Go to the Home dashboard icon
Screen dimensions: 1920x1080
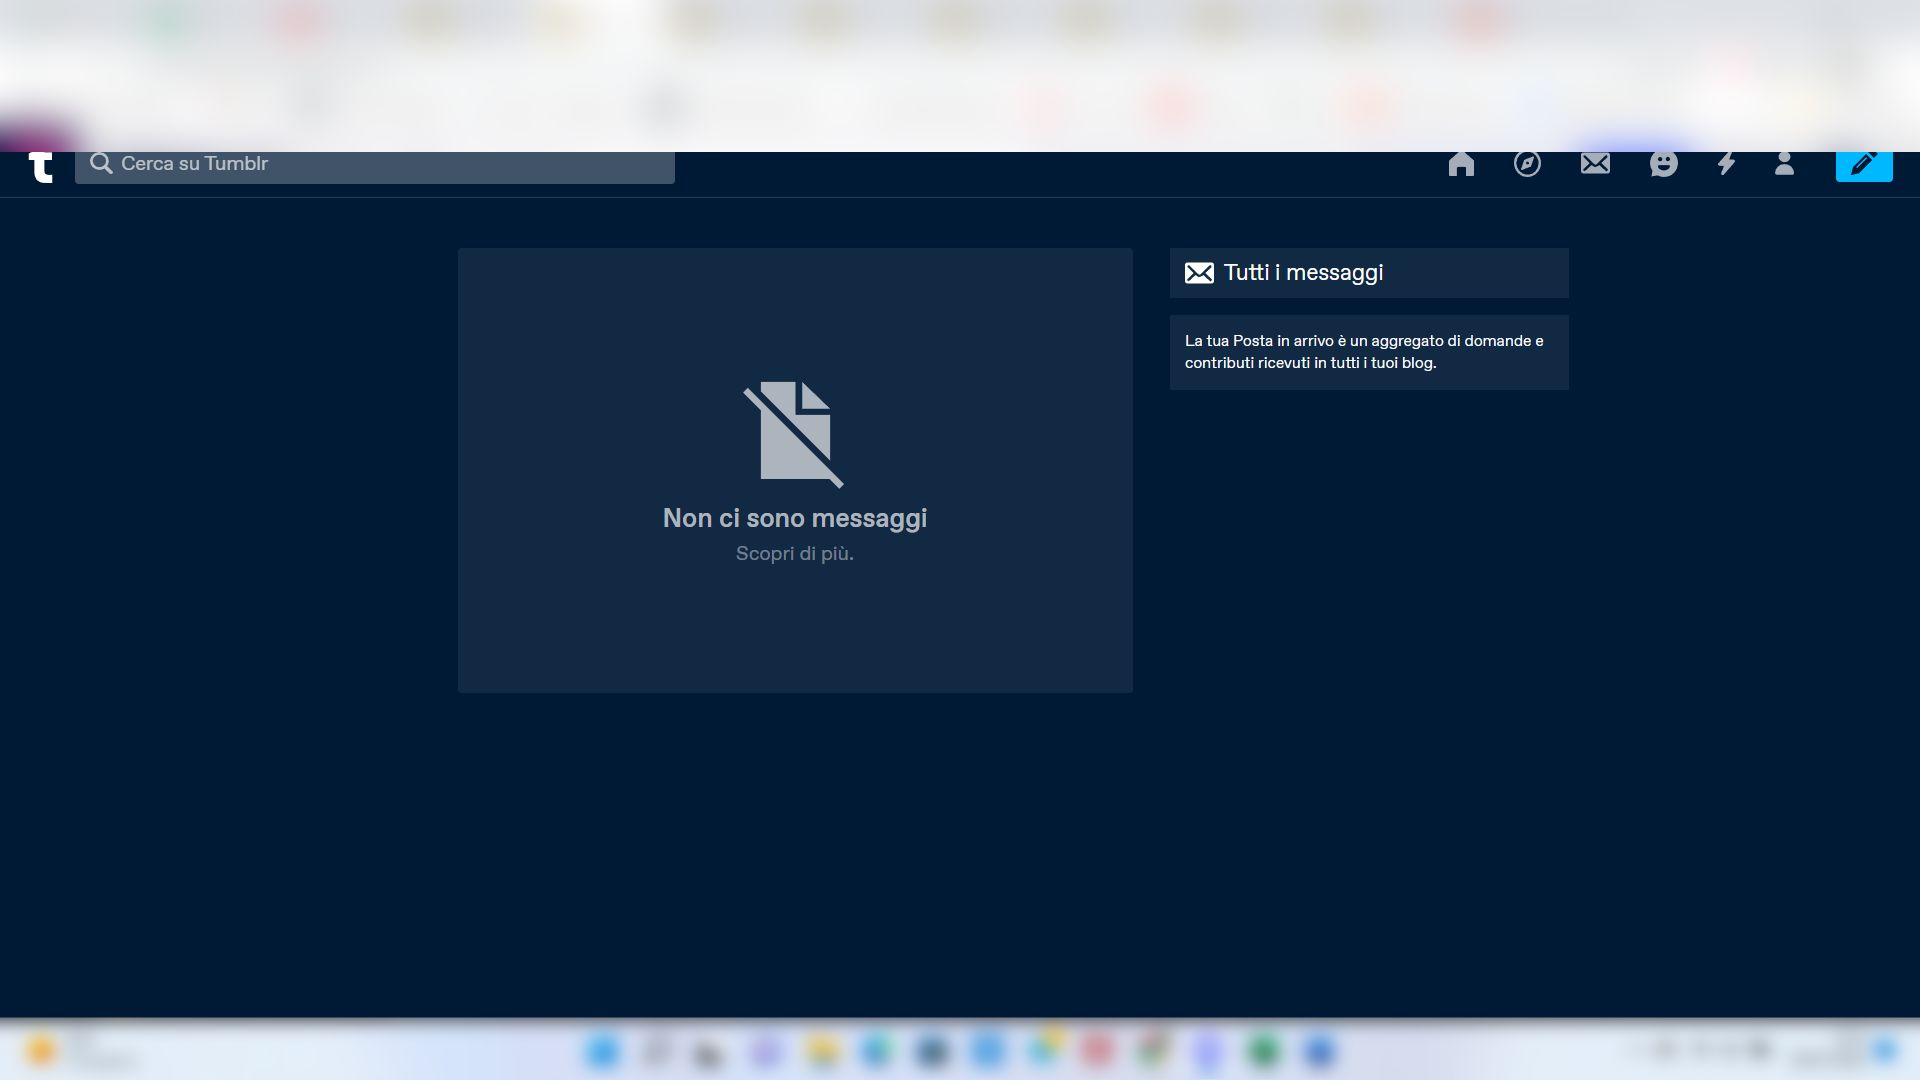click(x=1461, y=164)
